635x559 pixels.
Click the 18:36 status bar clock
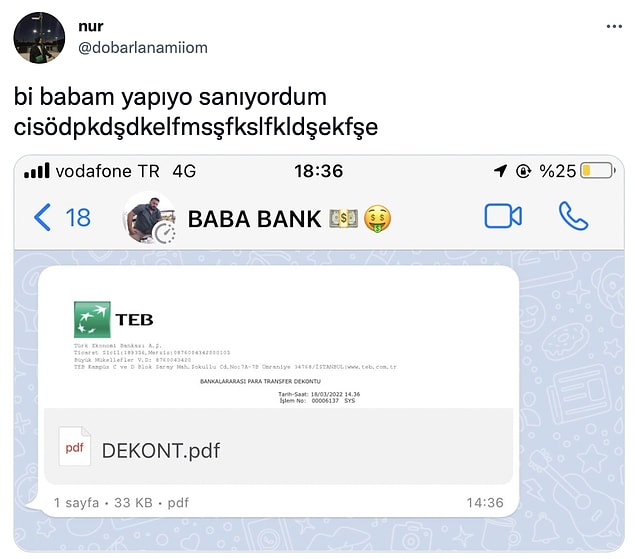coord(318,171)
